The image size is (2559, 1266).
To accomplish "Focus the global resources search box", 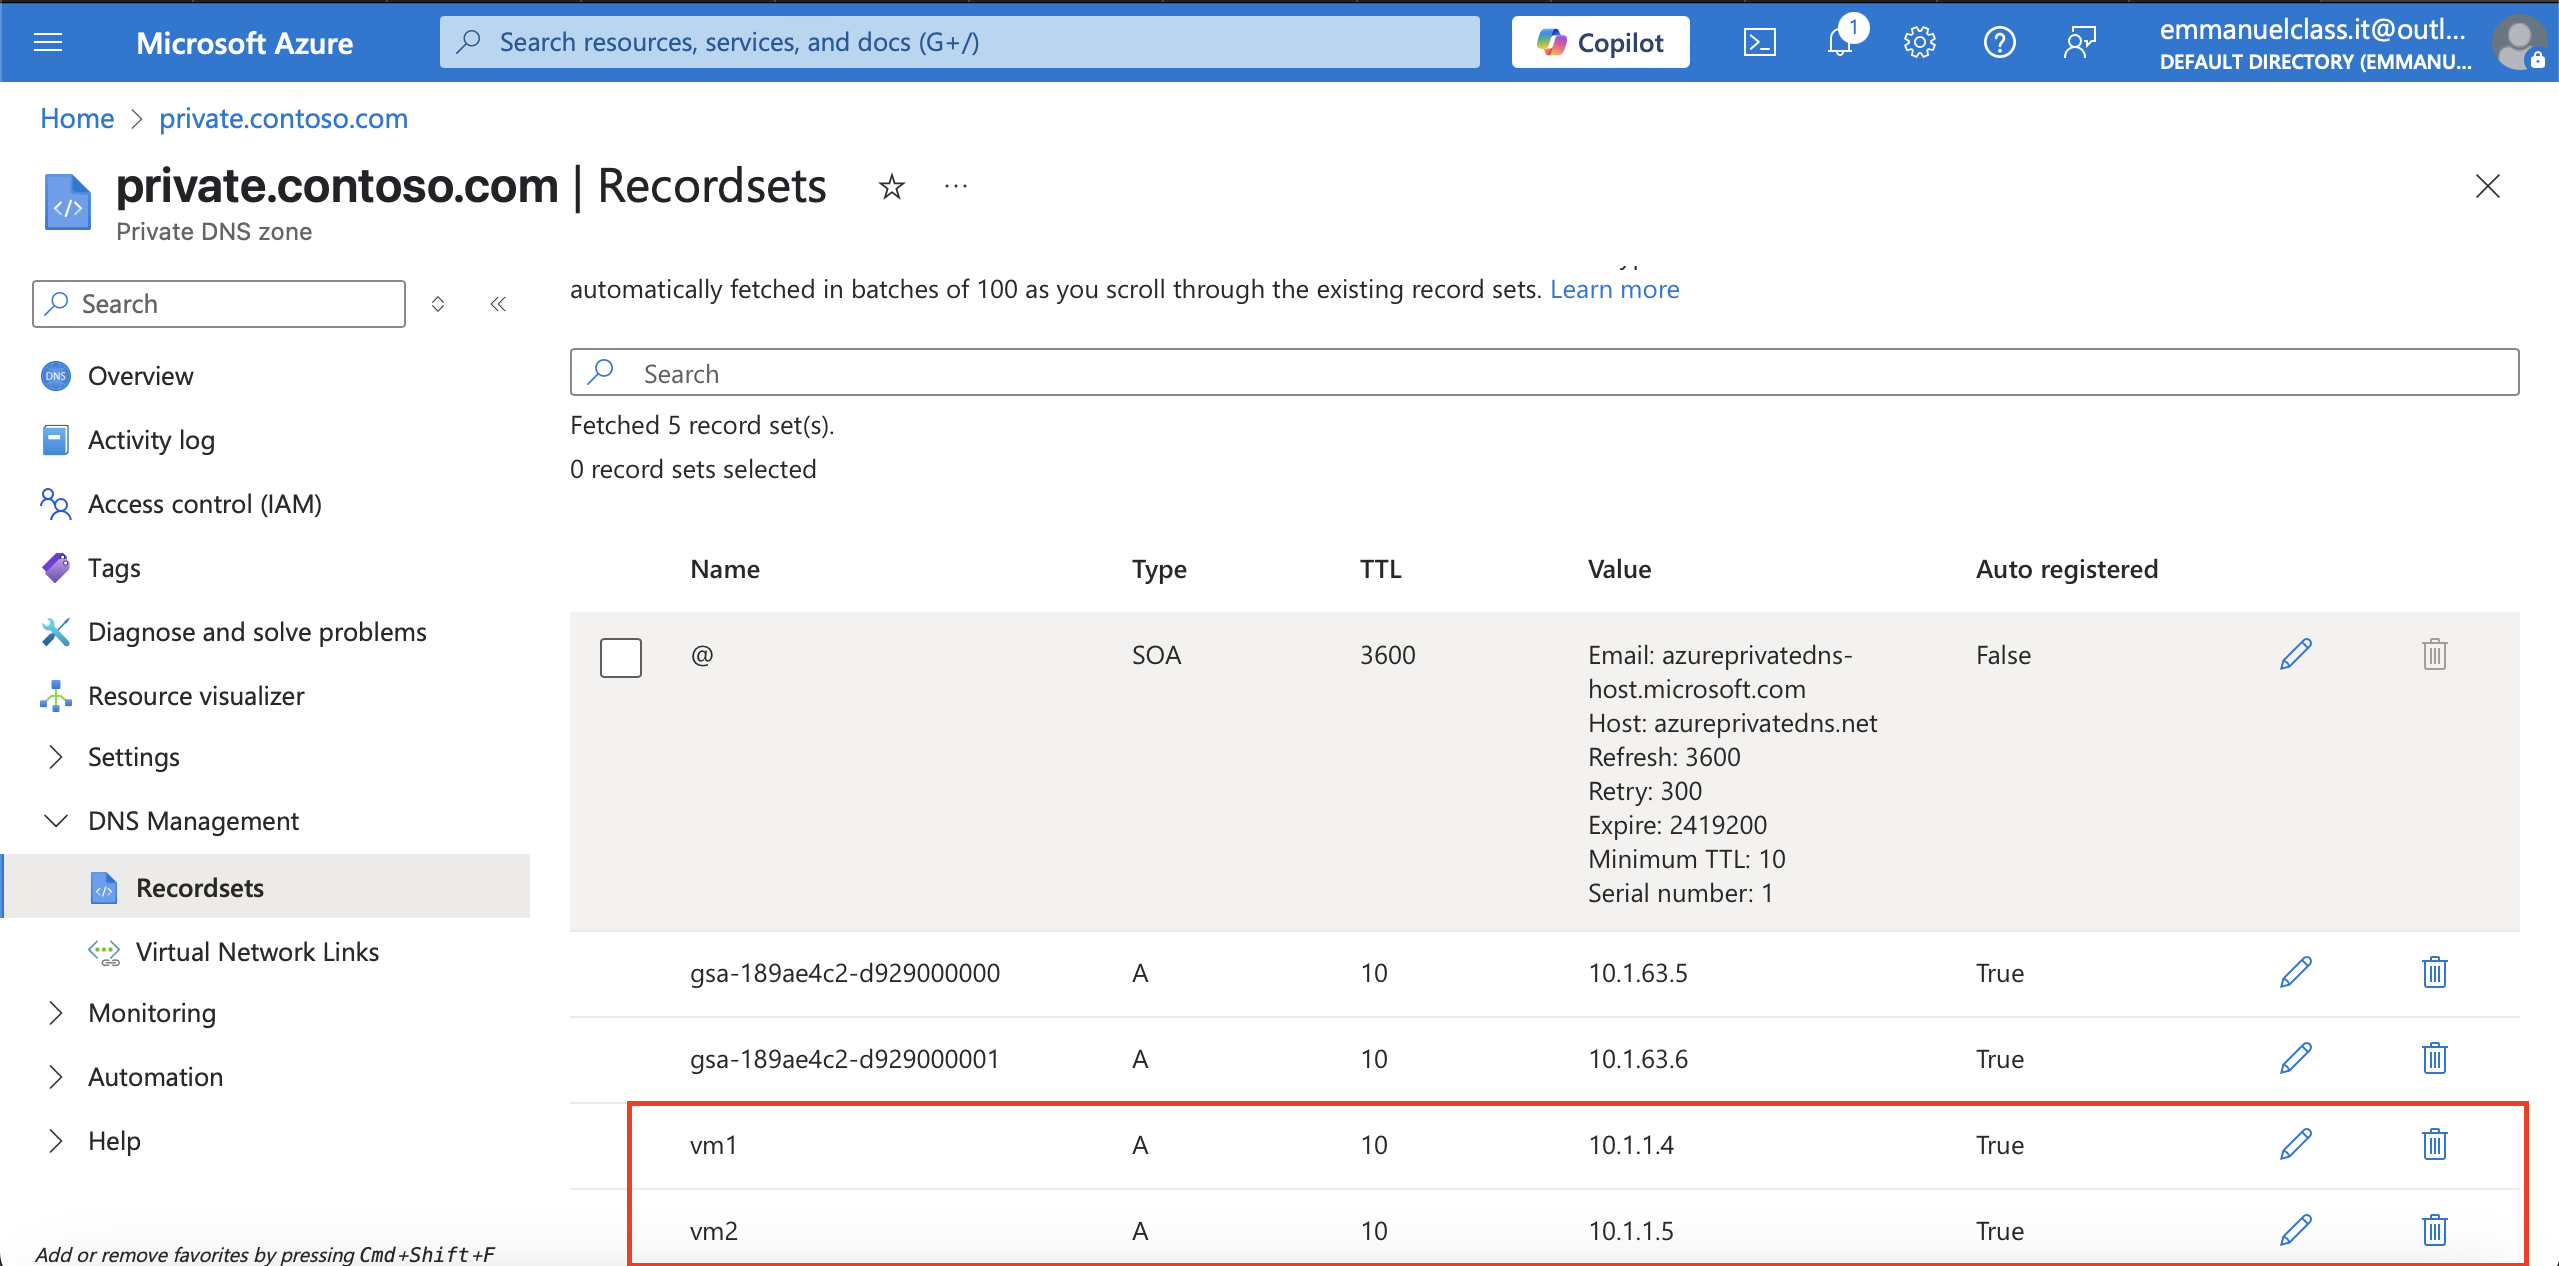I will point(959,42).
